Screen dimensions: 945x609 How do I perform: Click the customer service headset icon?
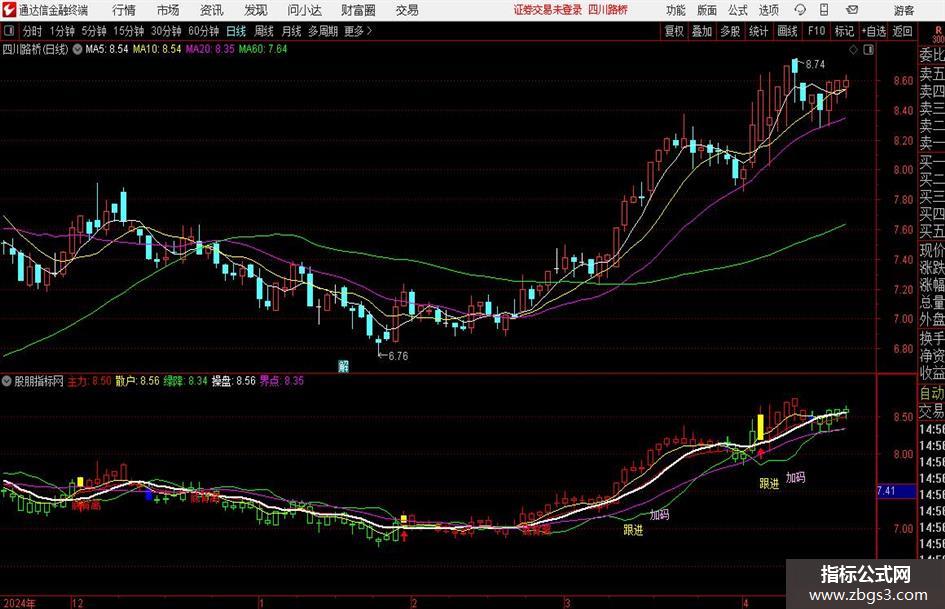(x=800, y=10)
